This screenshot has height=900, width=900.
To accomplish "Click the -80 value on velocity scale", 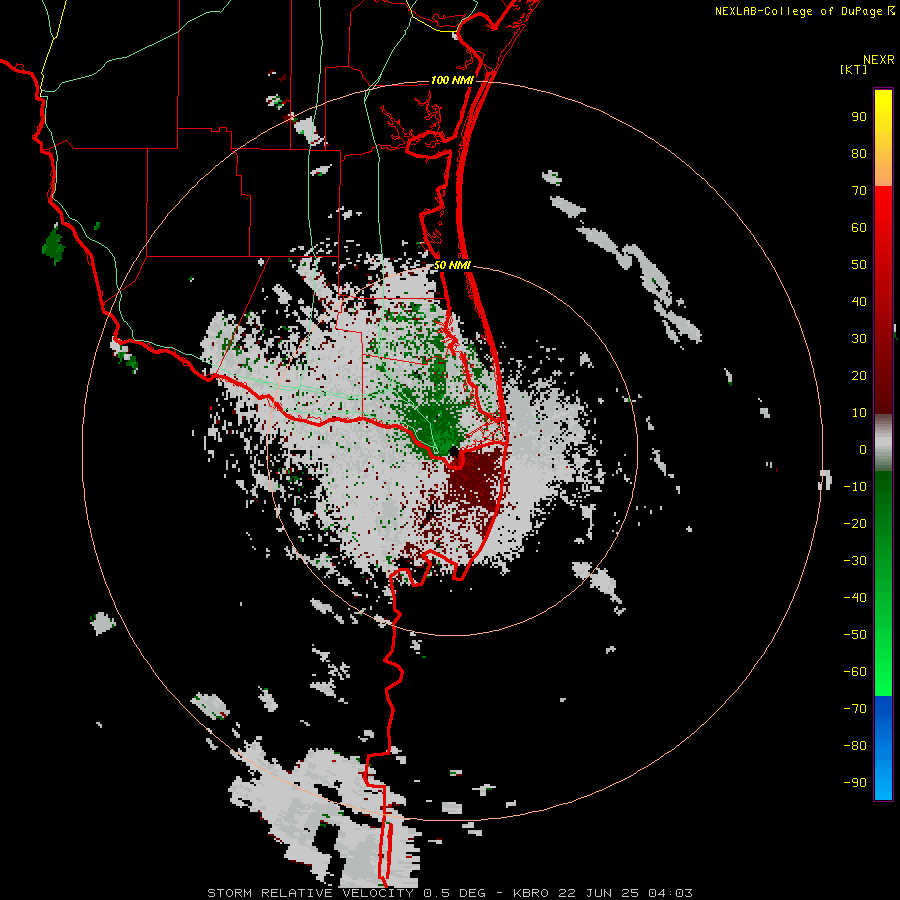I will point(855,746).
